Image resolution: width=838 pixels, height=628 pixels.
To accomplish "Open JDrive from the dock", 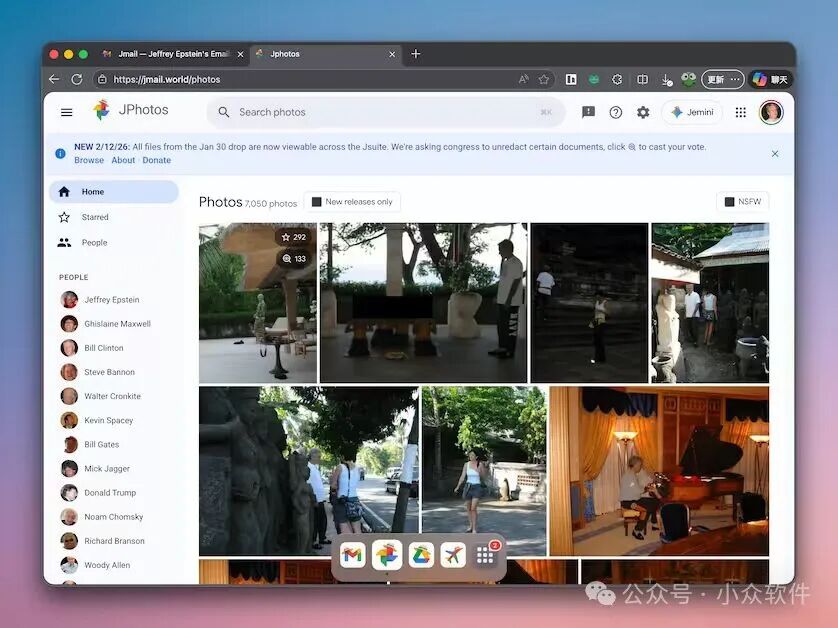I will point(419,554).
